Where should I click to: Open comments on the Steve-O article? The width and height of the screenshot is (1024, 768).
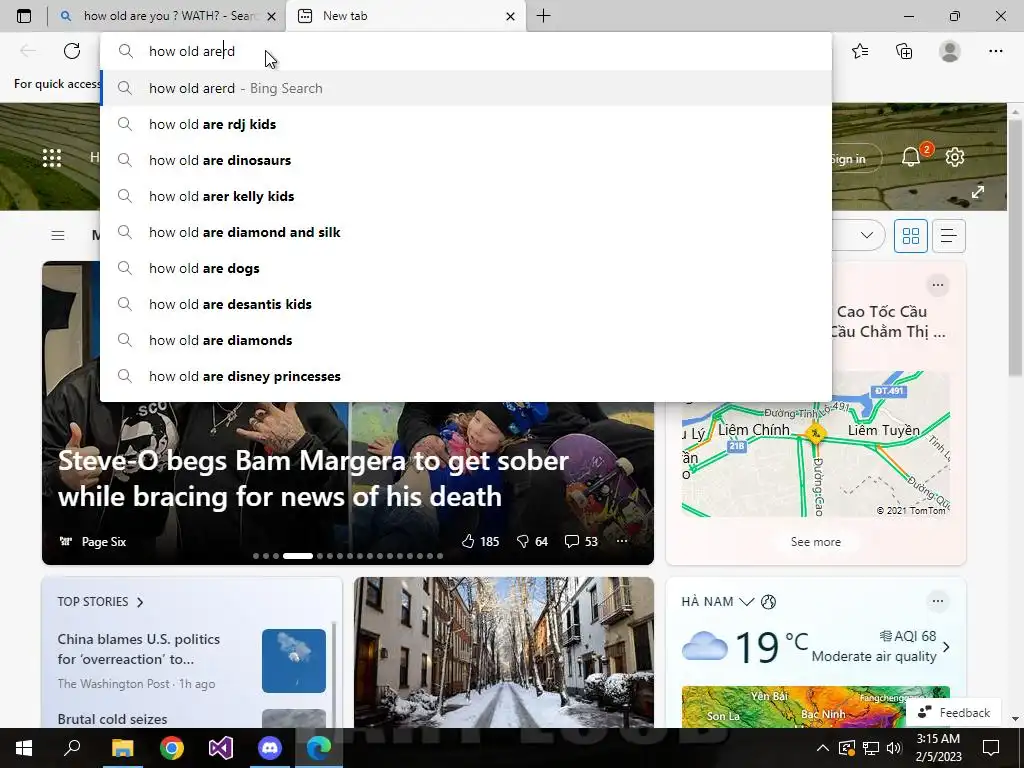click(581, 541)
